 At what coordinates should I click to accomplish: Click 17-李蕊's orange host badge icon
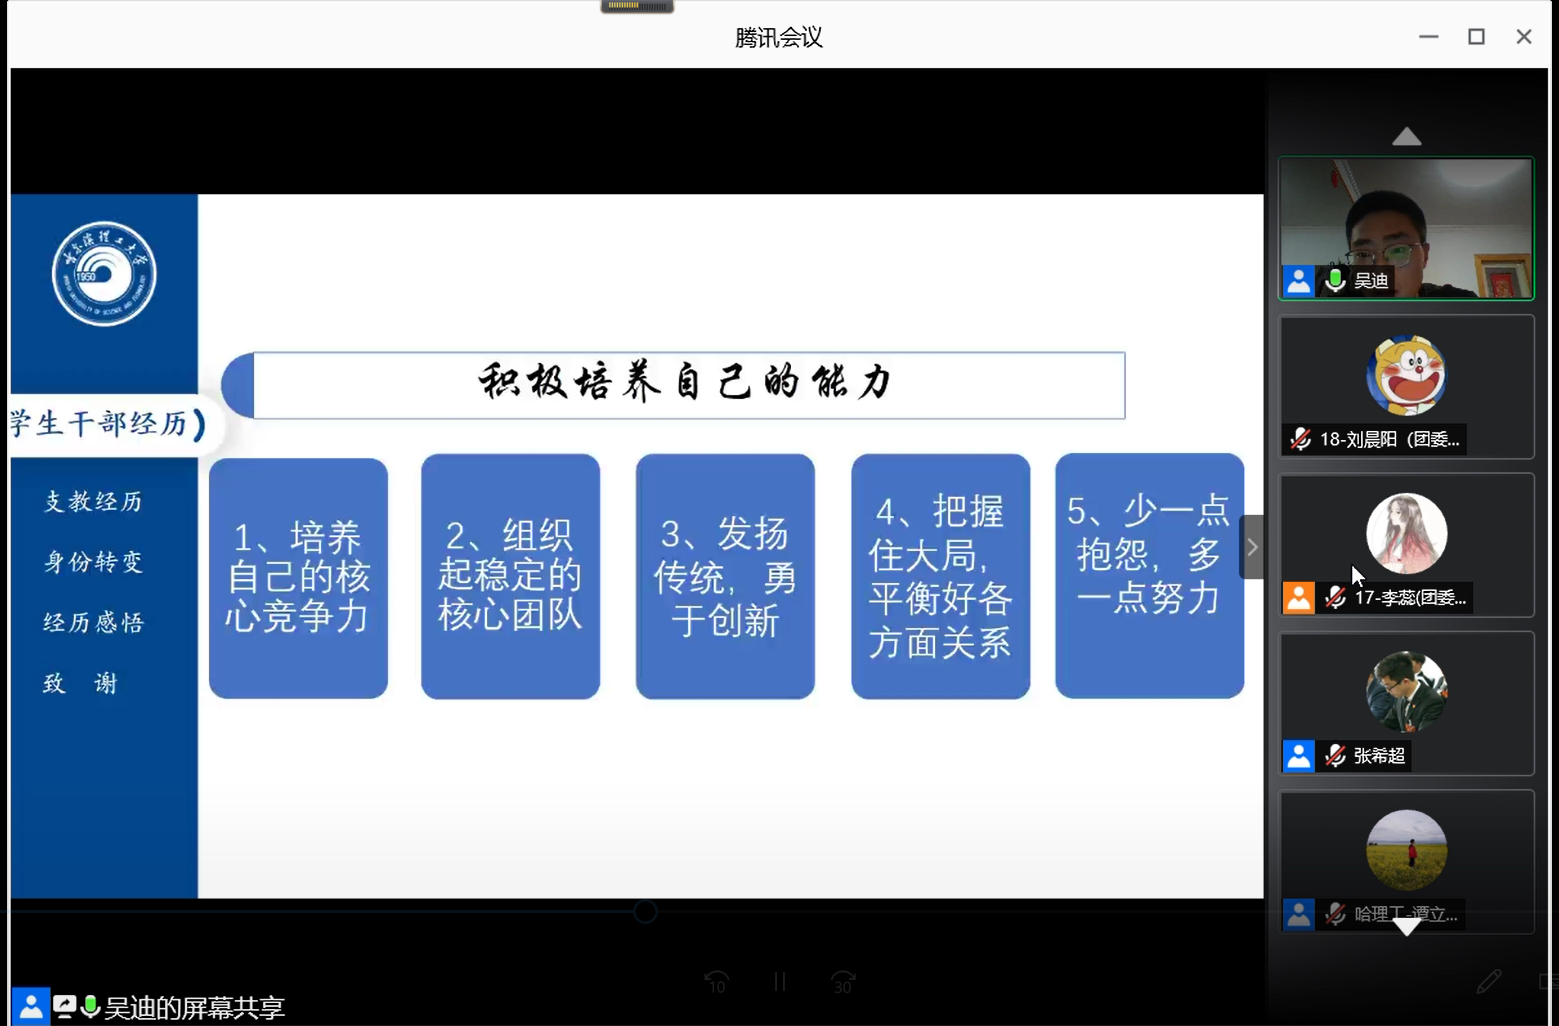point(1299,598)
